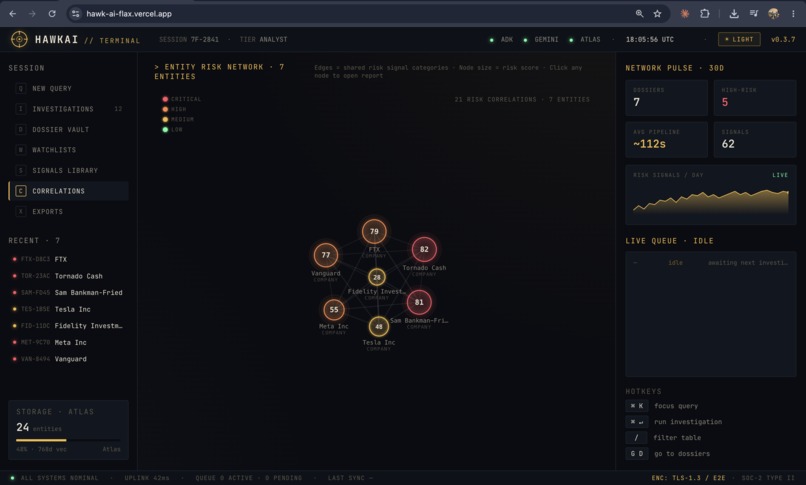Screen dimensions: 806x485
Task: Click the Dossiers 7 stat card
Action: tap(666, 98)
